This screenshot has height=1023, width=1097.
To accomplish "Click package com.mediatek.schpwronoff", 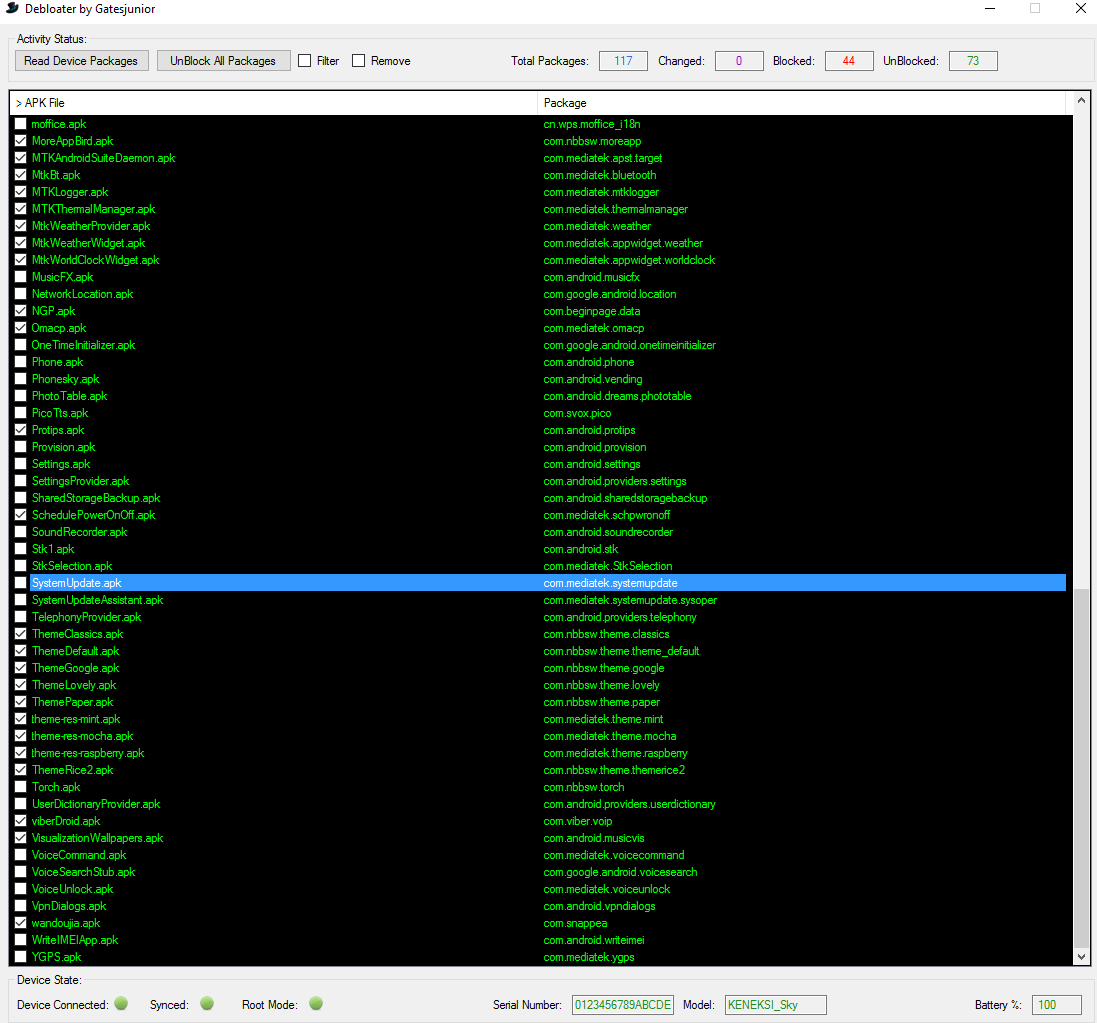I will click(x=607, y=515).
